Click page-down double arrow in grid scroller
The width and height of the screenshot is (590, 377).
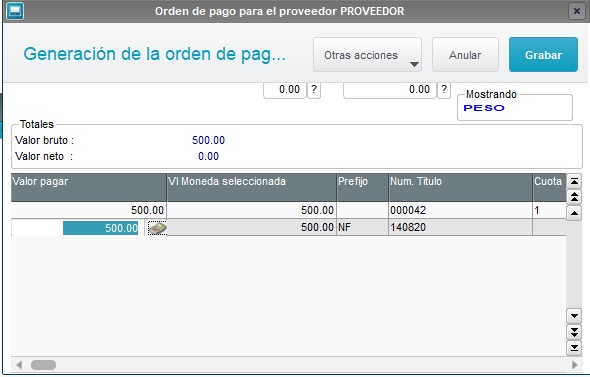pyautogui.click(x=574, y=332)
